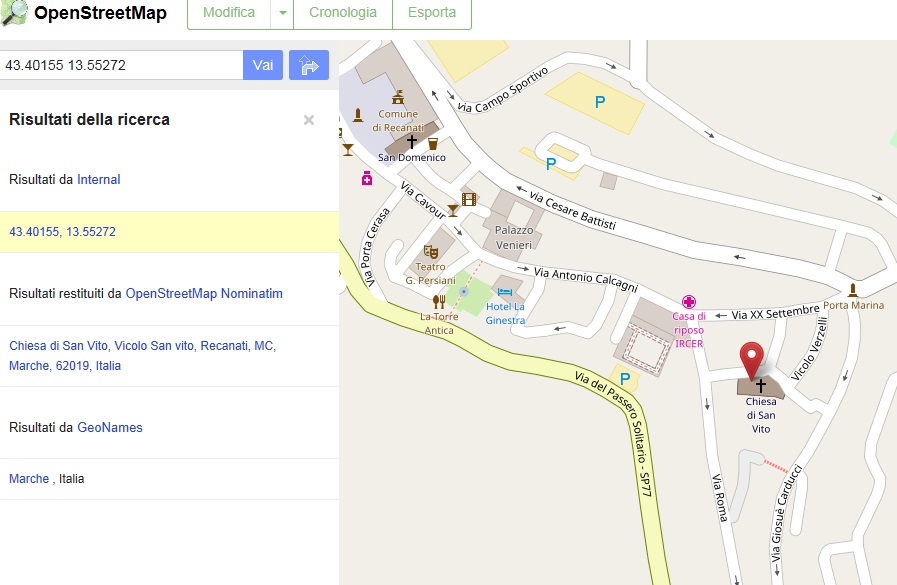Click the pharmacy icon left of Via Cavour
897x585 pixels.
click(x=367, y=178)
